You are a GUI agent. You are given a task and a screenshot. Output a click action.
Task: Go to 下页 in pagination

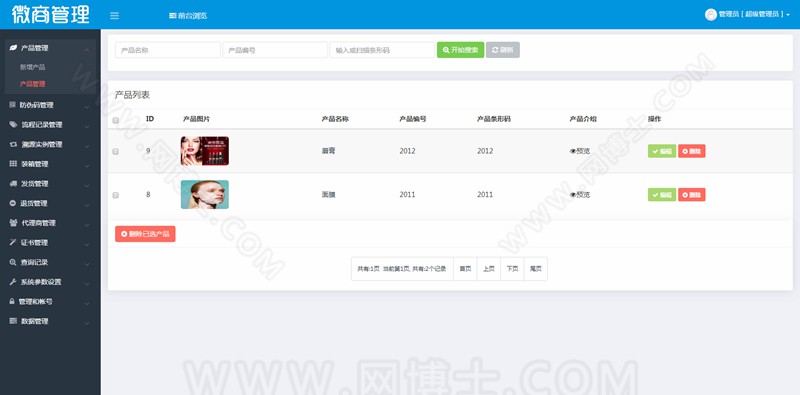click(x=512, y=269)
